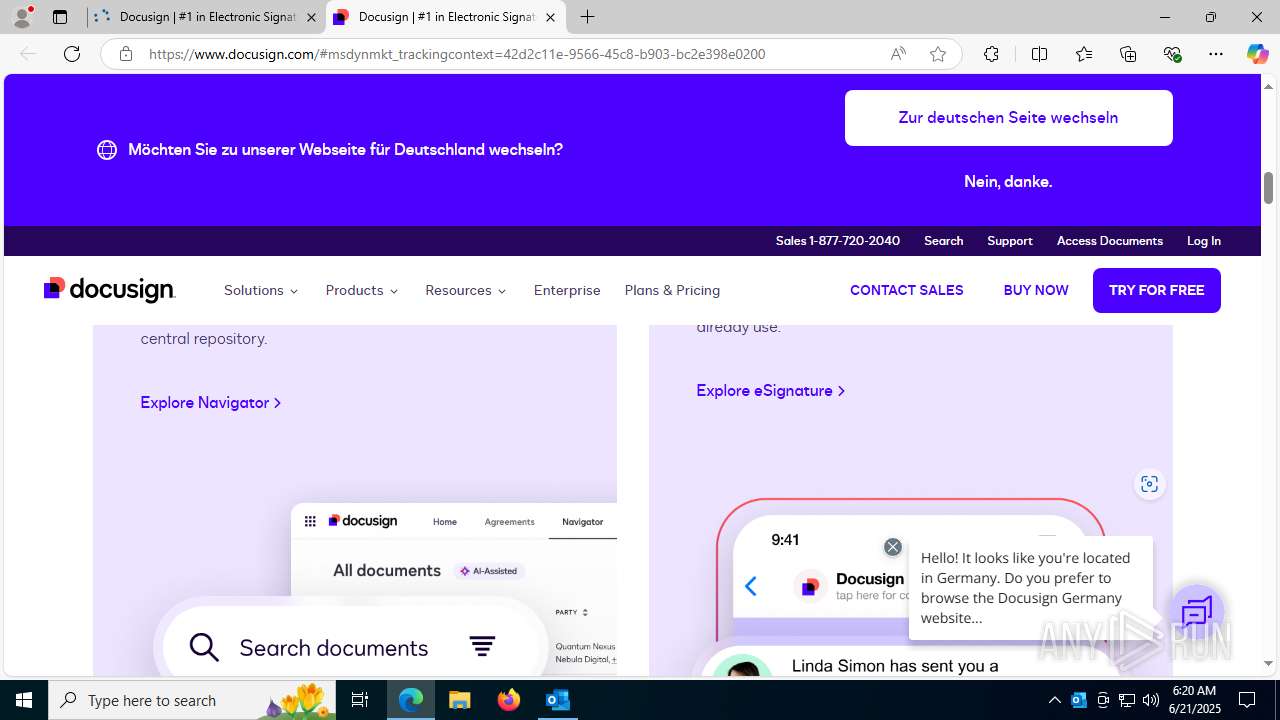Open Support in the top bar
Screen dimensions: 1280x720
coord(1010,241)
